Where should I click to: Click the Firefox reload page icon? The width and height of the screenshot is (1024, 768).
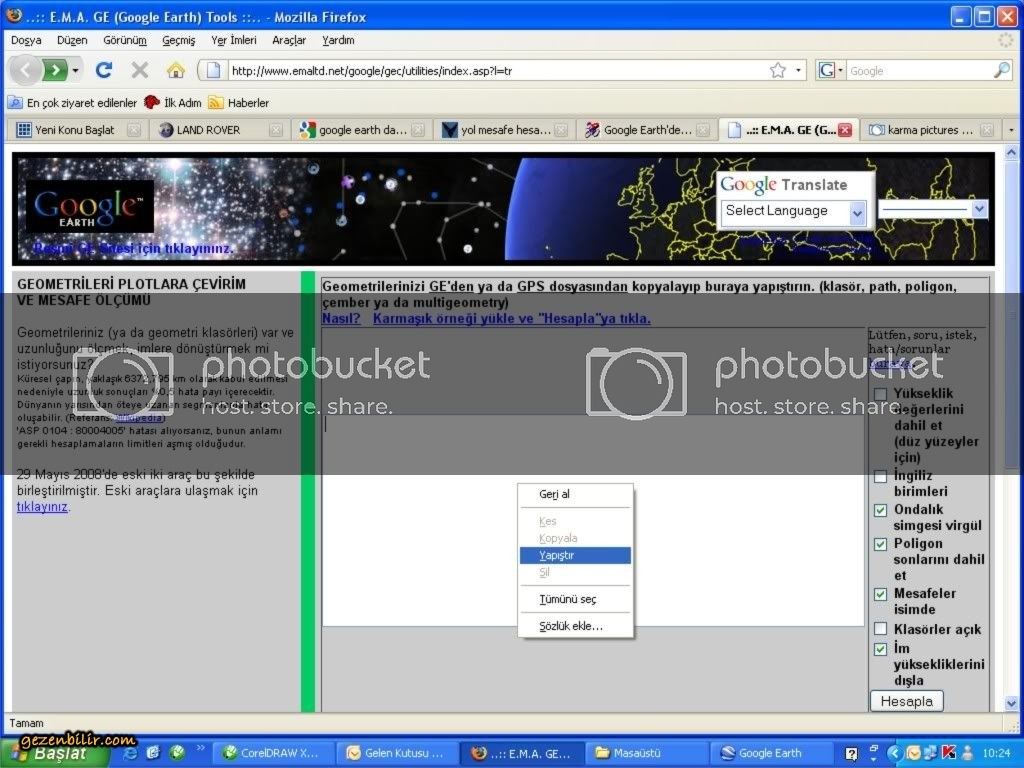click(x=103, y=70)
